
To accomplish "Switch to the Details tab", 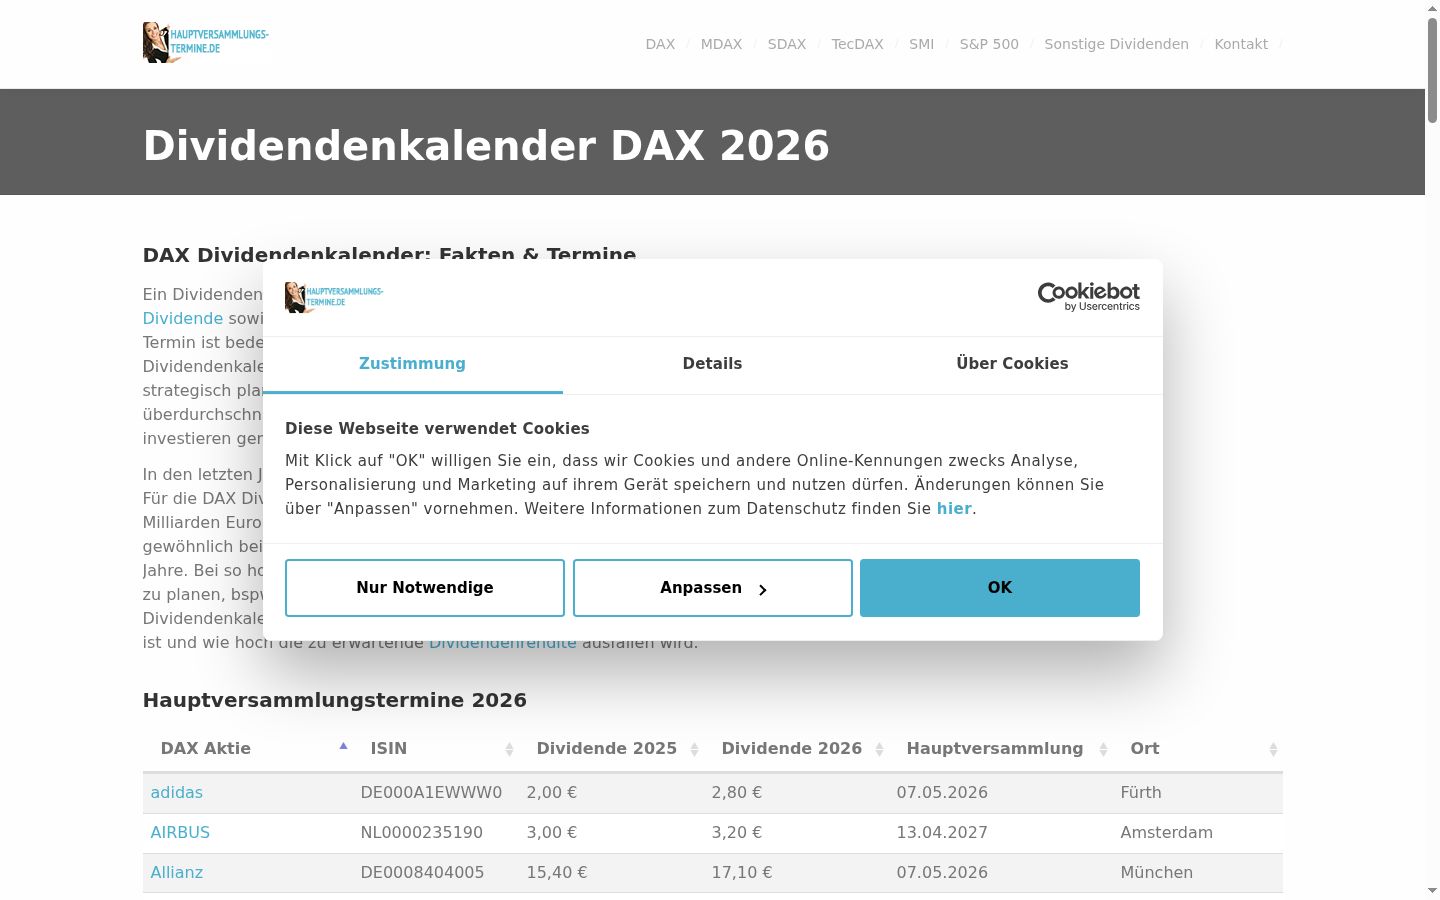I will pyautogui.click(x=712, y=364).
